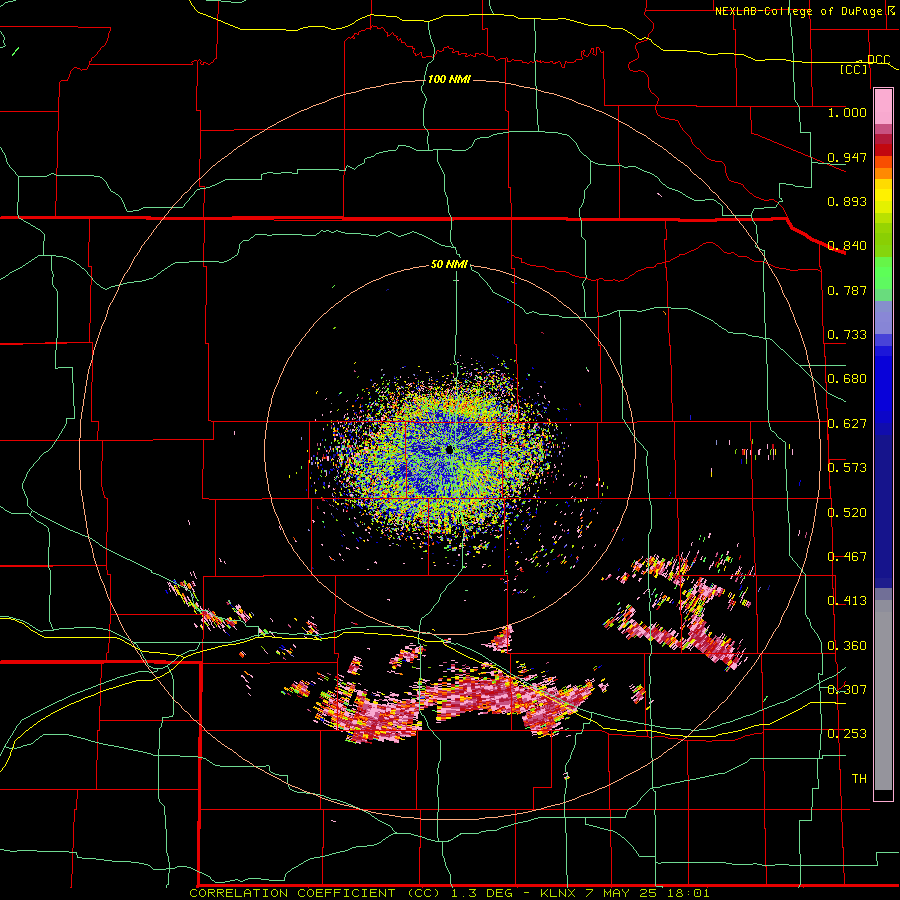The image size is (900, 900).
Task: Click the 0.947 legend value
Action: point(847,157)
